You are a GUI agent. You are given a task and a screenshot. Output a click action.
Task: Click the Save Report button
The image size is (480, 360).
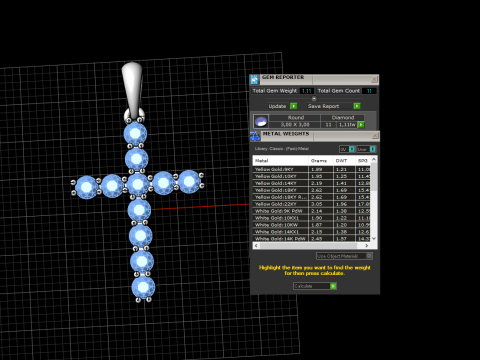[x=333, y=106]
